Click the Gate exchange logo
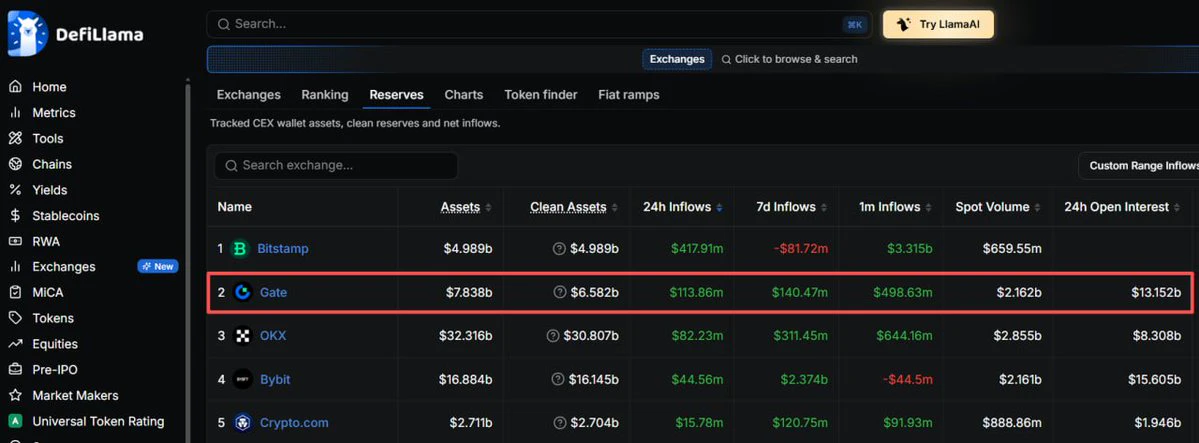Image resolution: width=1199 pixels, height=443 pixels. click(242, 292)
